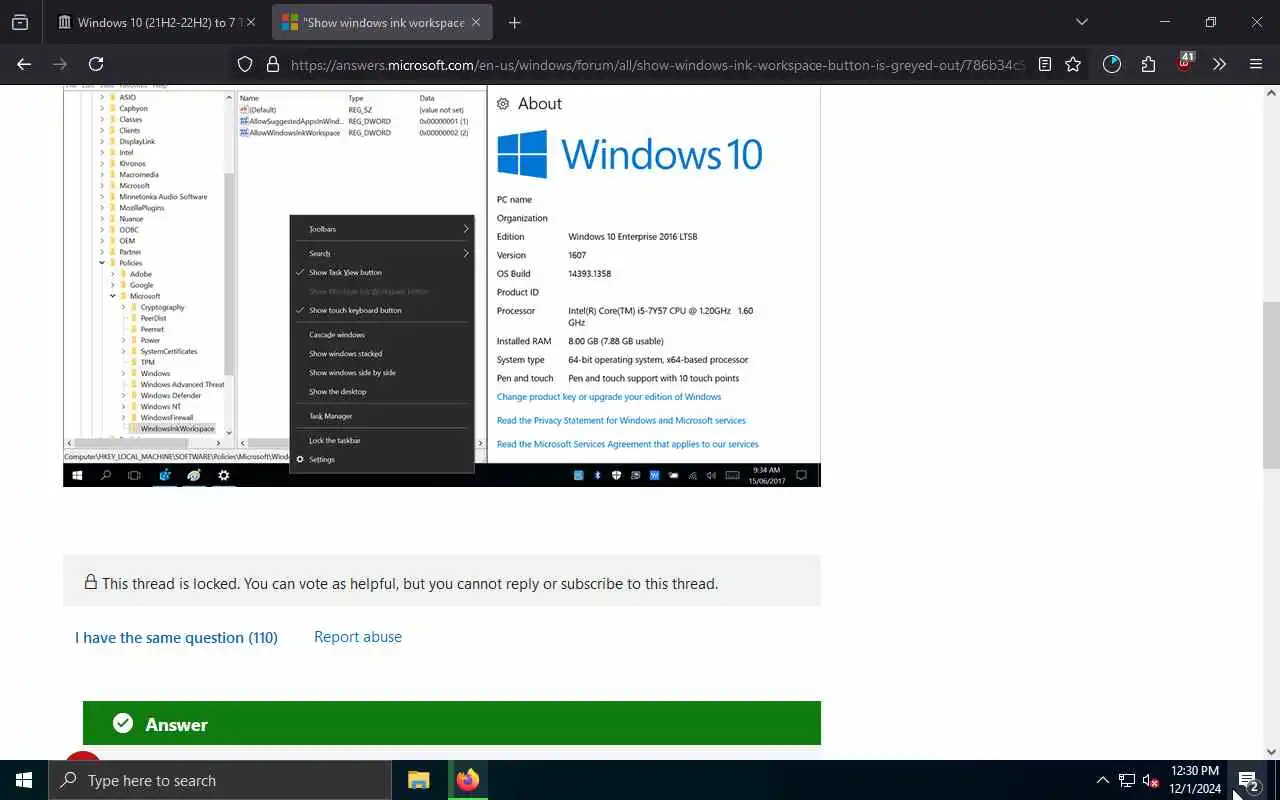Click the green Answer banner

[x=452, y=723]
